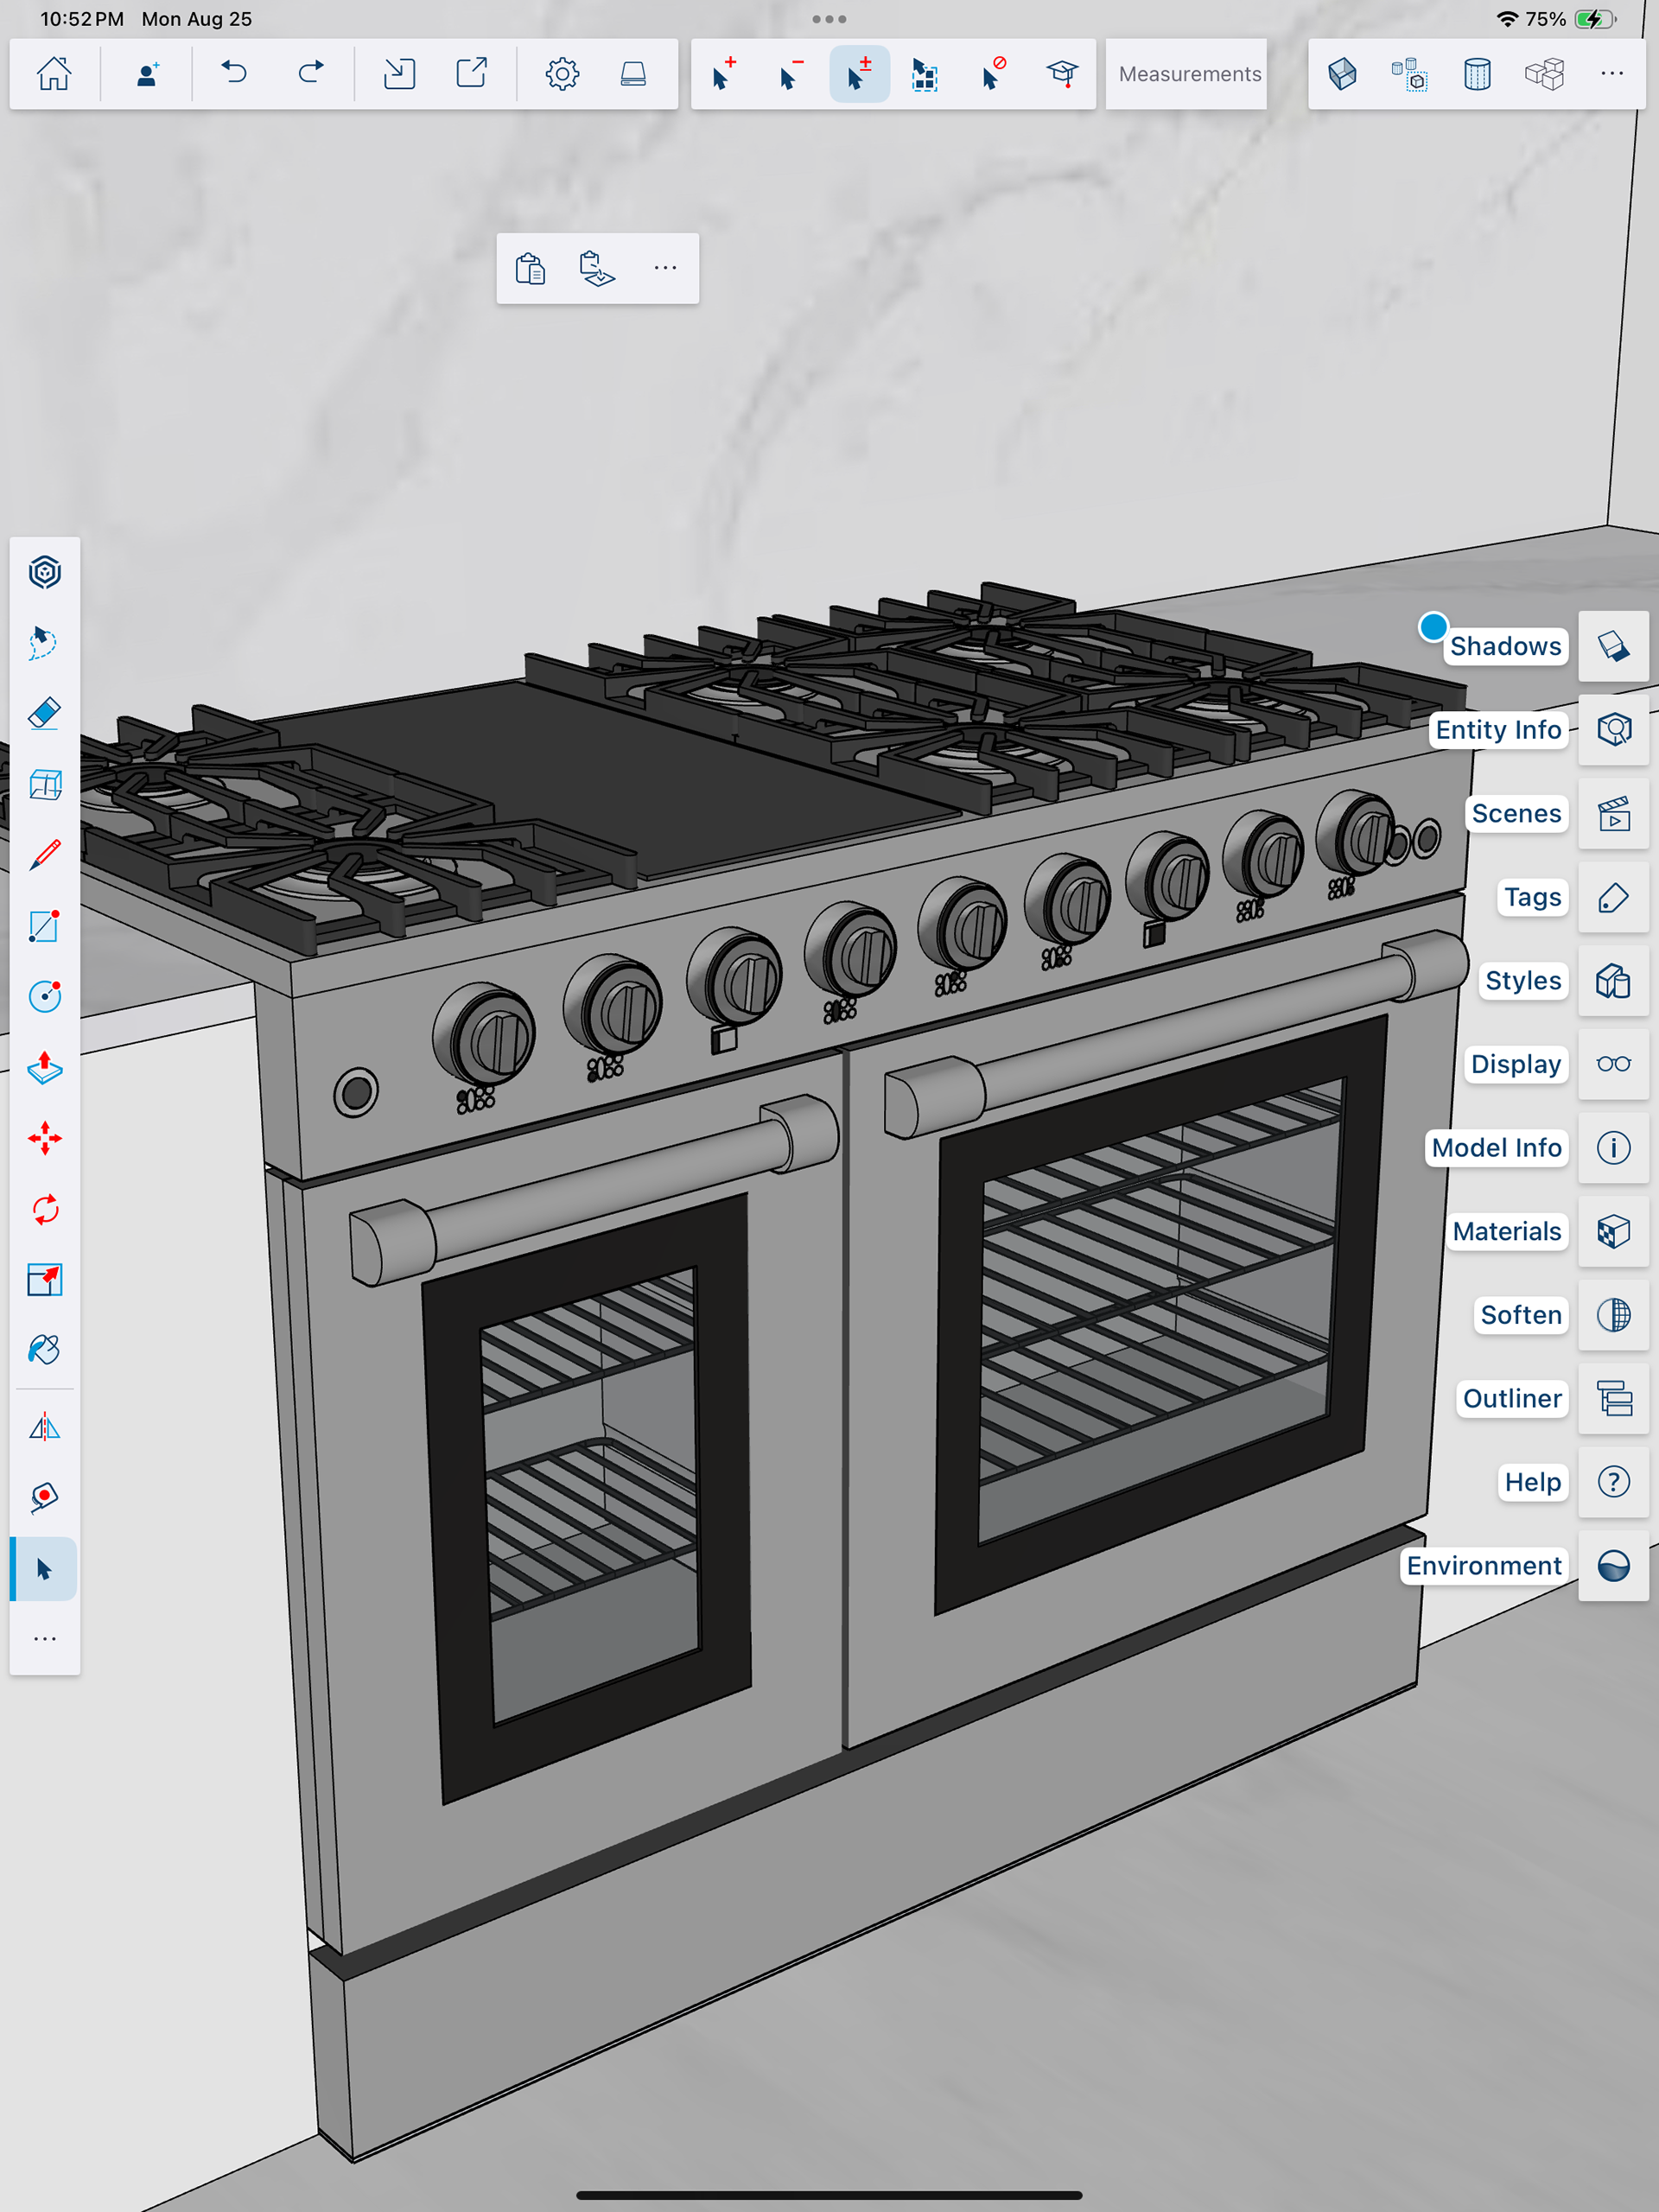Select the Tape Measure tool
Screen dimensions: 1659x2212
44,1497
